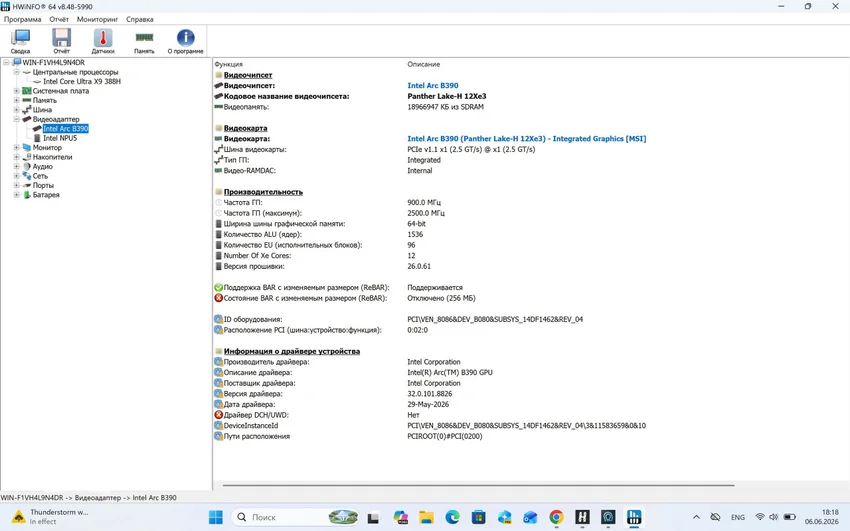
Task: Show hidden tray icons chevron
Action: coord(697,517)
